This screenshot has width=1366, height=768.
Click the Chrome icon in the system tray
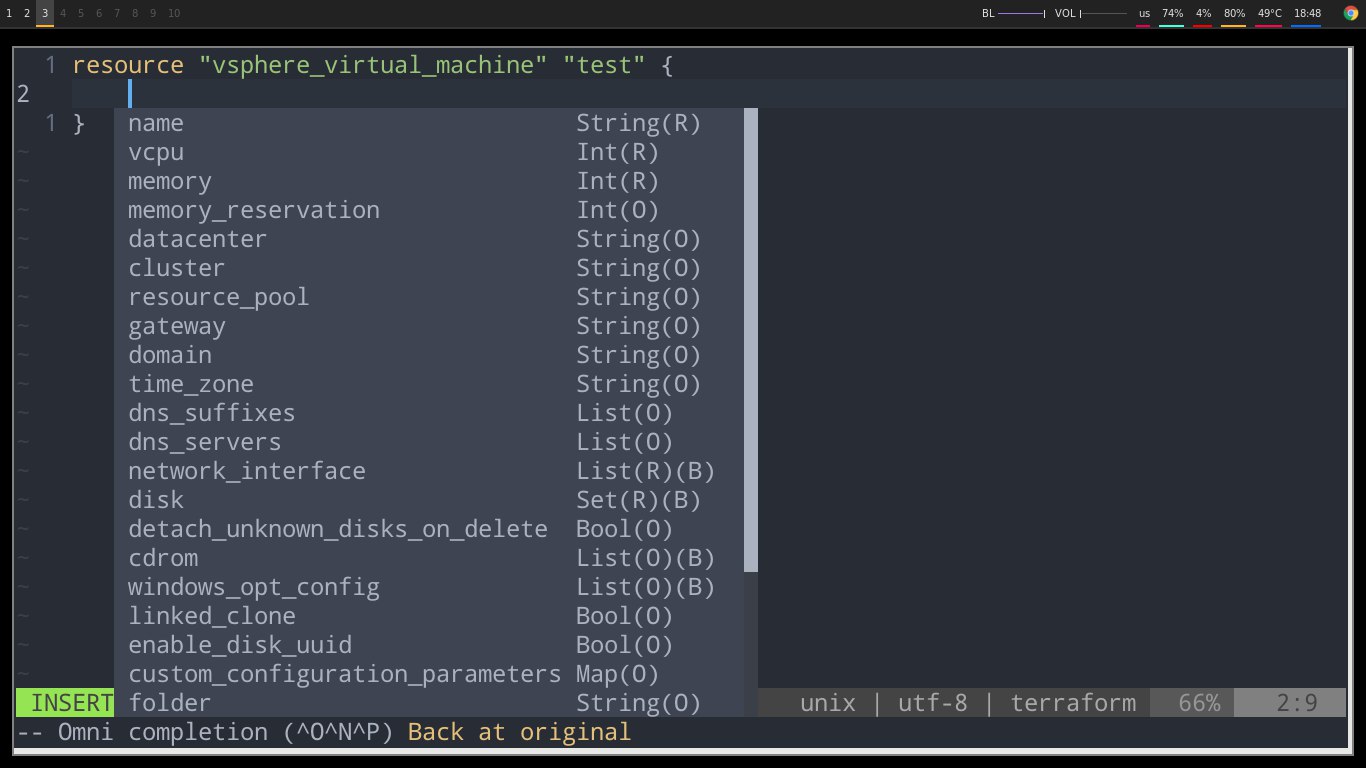click(1351, 13)
